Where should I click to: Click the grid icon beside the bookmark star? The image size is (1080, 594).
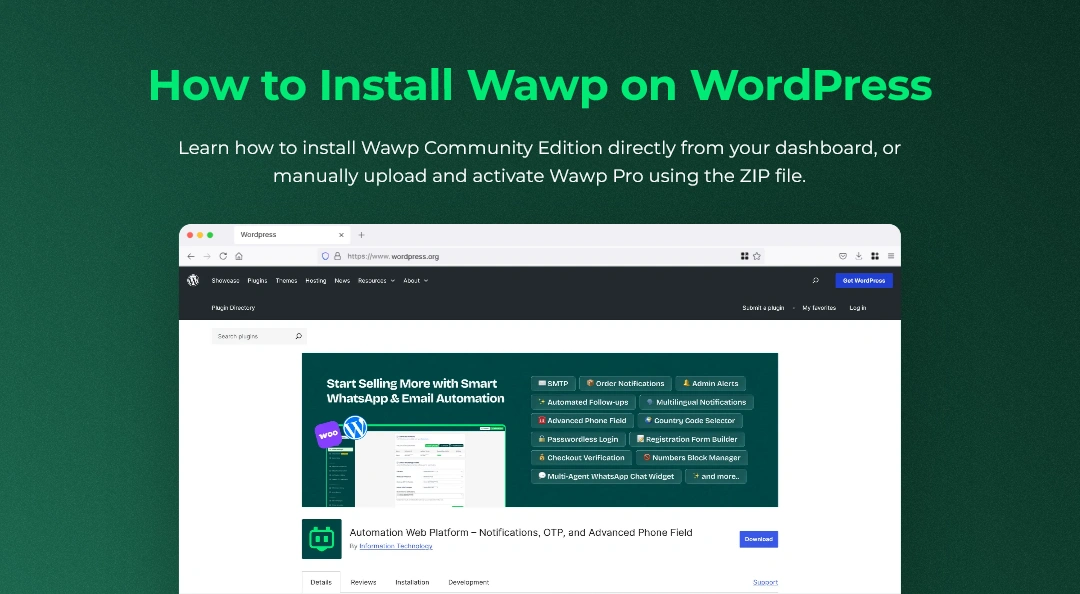pos(745,256)
